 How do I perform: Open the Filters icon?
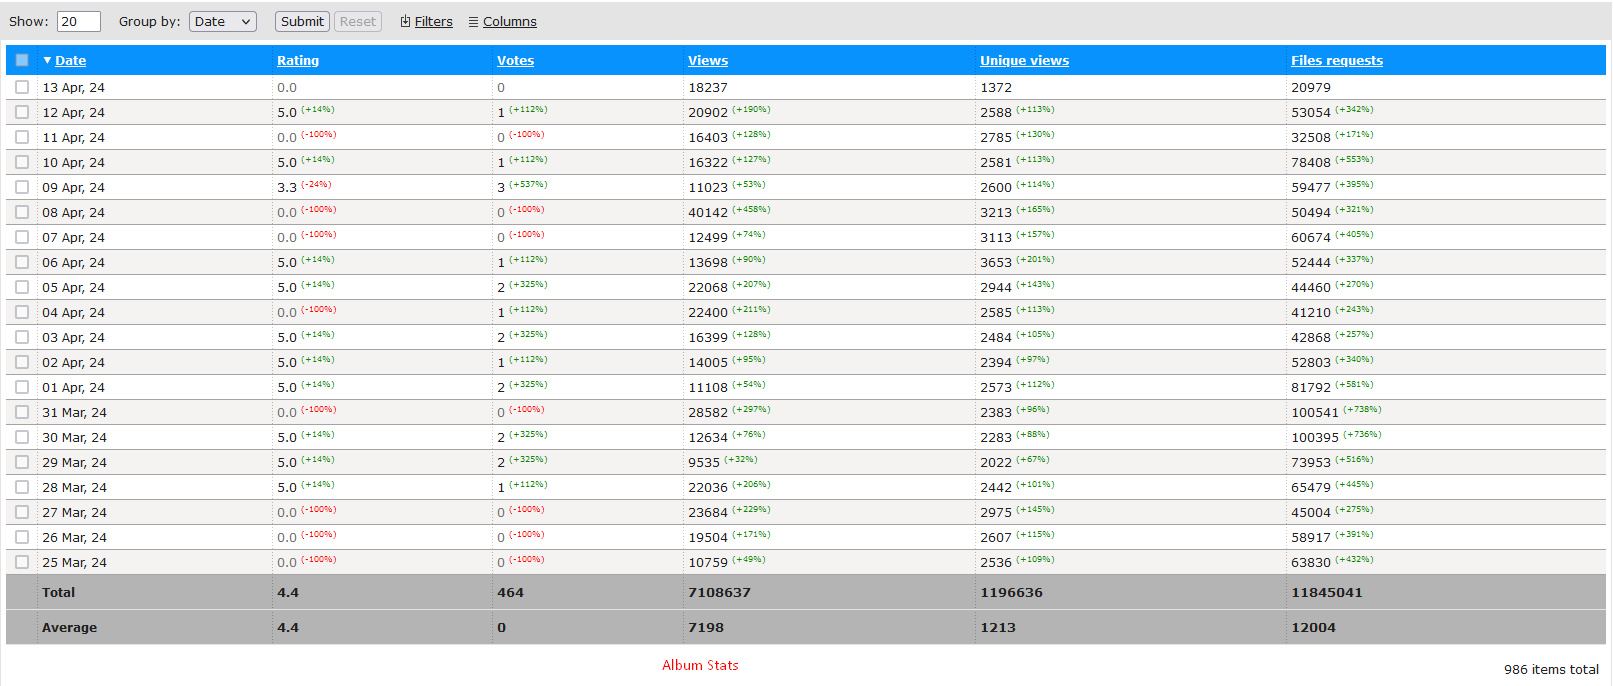(x=405, y=22)
